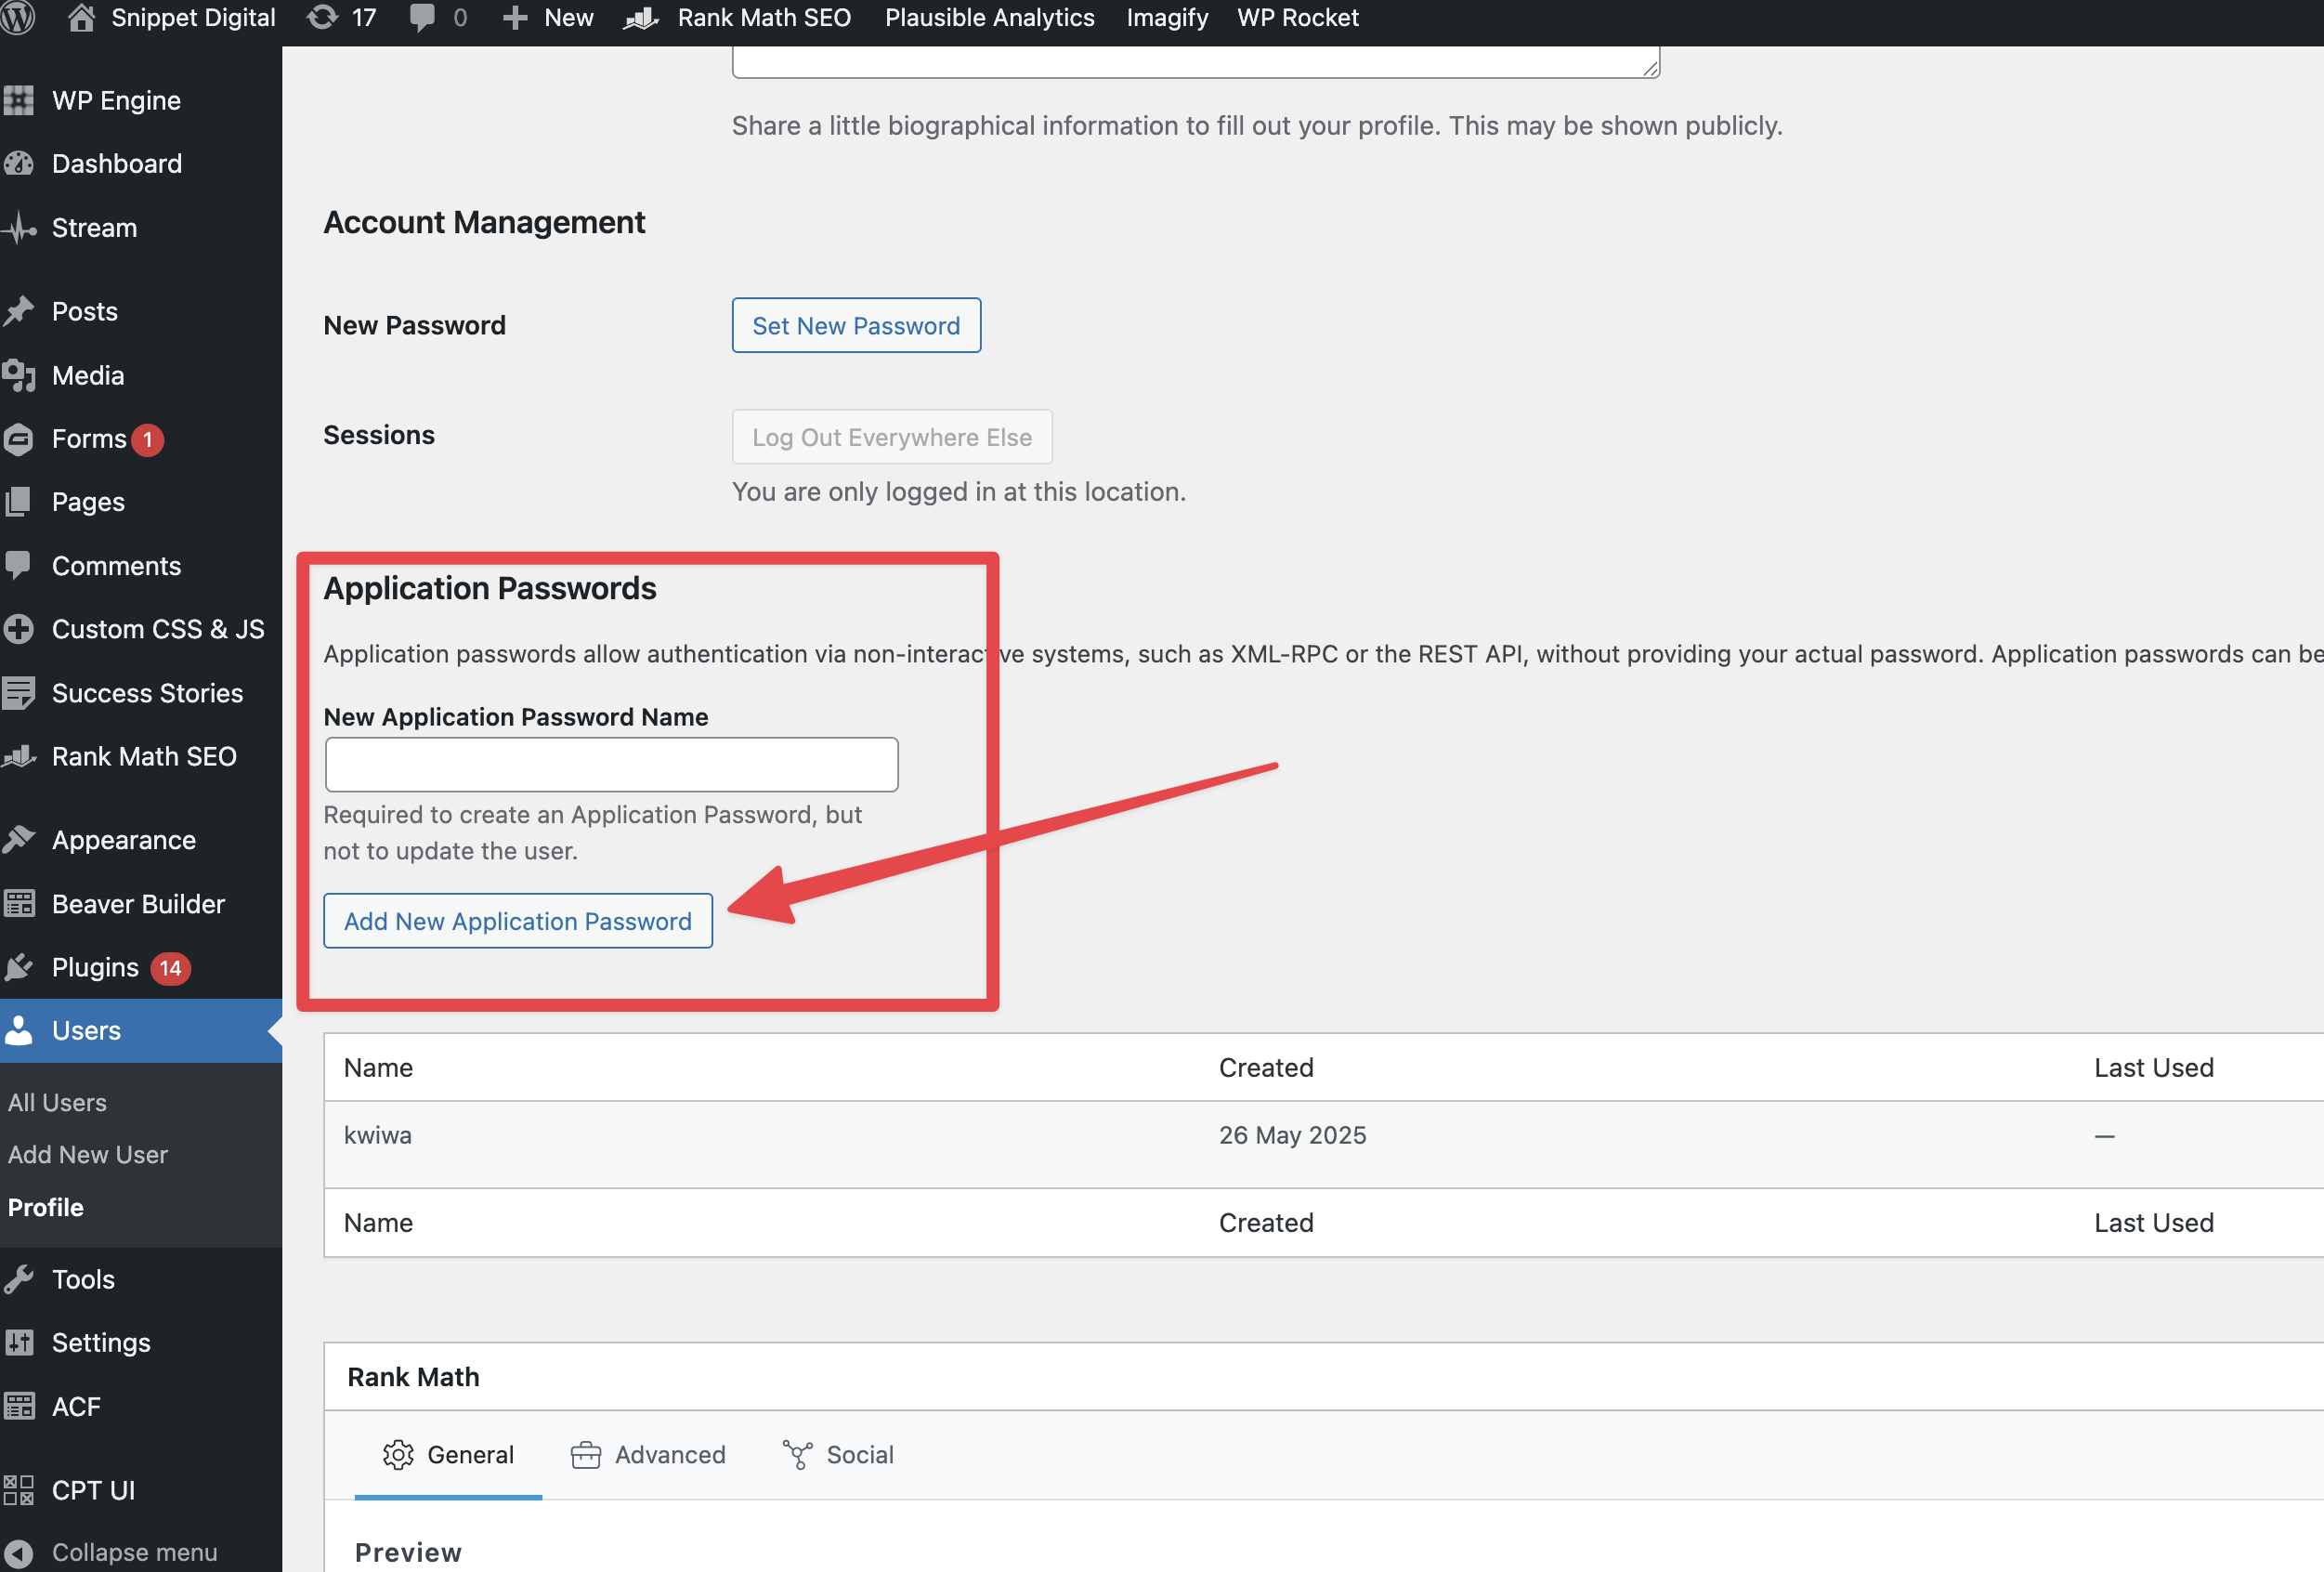The height and width of the screenshot is (1572, 2324).
Task: Click the Appearance paintbrush icon
Action: tap(19, 840)
